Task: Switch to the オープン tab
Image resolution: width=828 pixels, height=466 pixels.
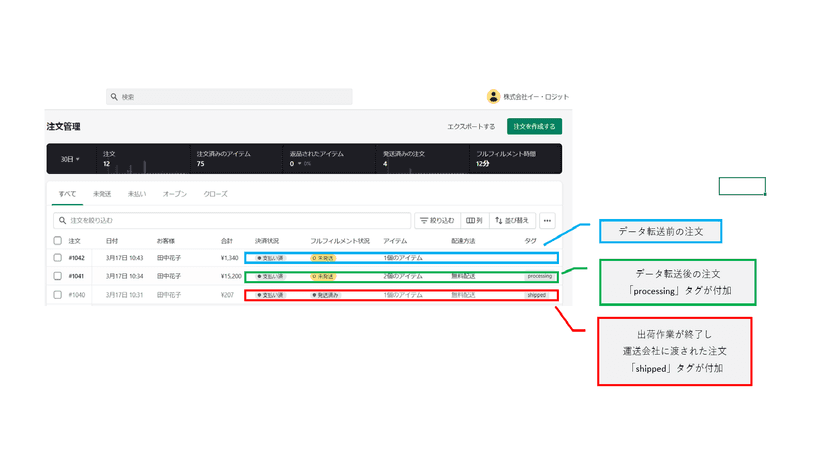Action: click(175, 194)
